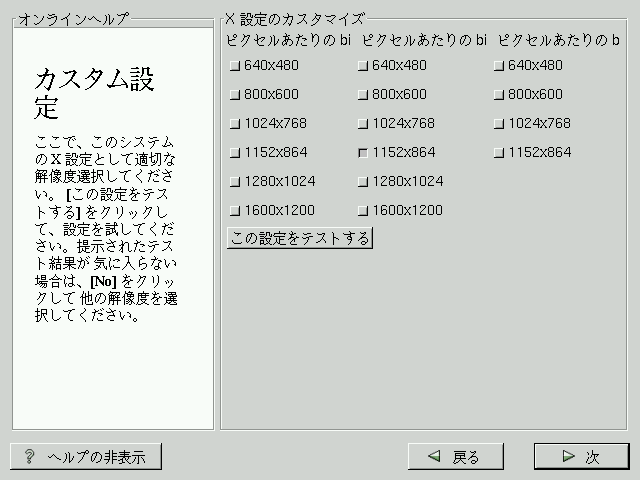640x480 pixels.
Task: Check 640x480 in the left column
Action: [235, 66]
